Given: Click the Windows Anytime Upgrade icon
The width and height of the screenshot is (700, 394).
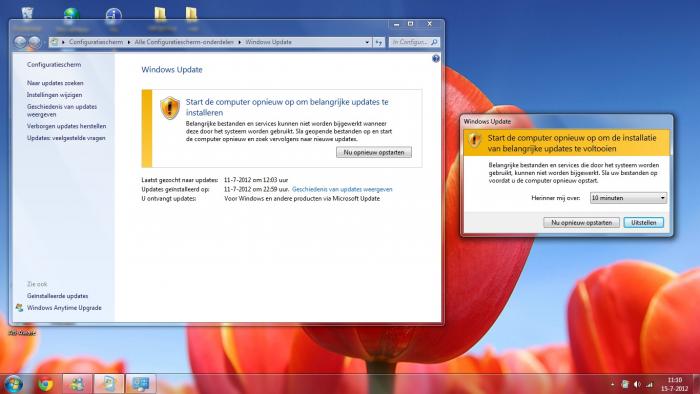Looking at the screenshot, I should click(x=20, y=308).
